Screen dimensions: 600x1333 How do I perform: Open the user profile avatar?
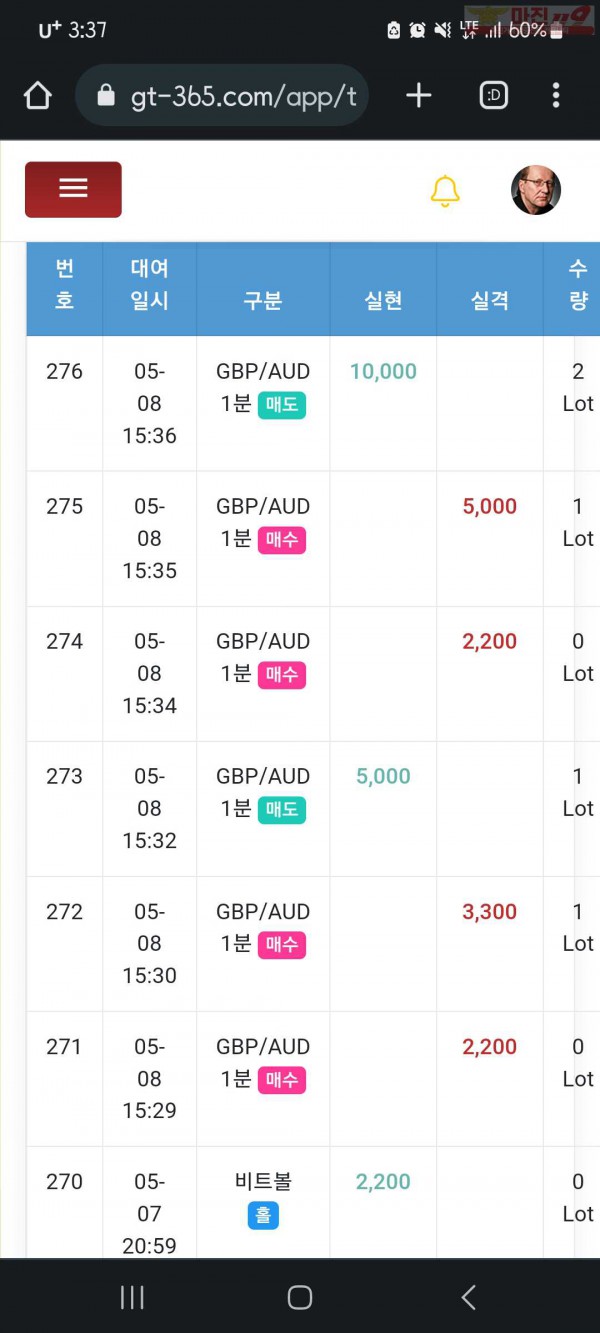(x=536, y=190)
